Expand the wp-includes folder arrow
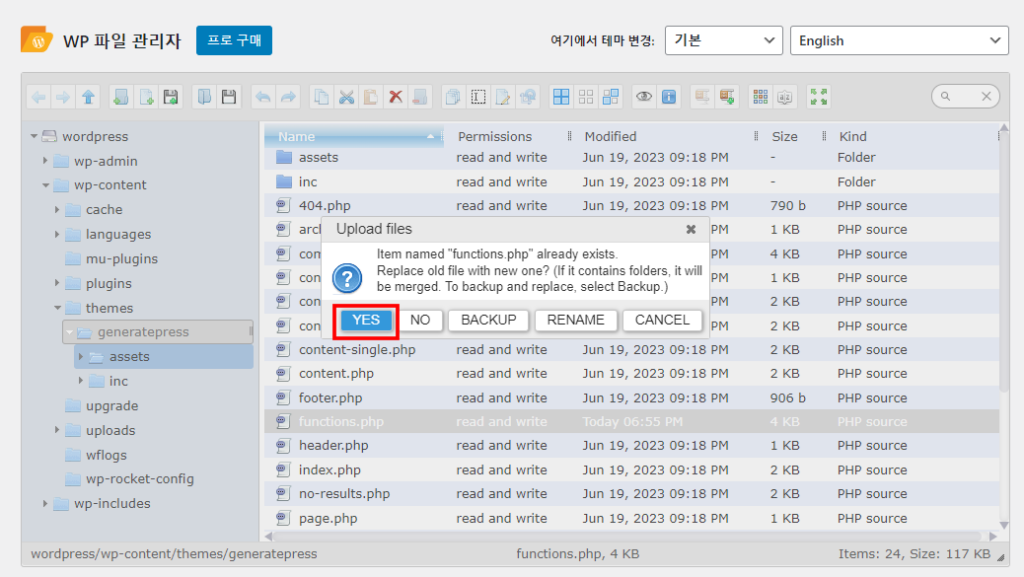Screen dimensions: 1024x577 click(45, 503)
